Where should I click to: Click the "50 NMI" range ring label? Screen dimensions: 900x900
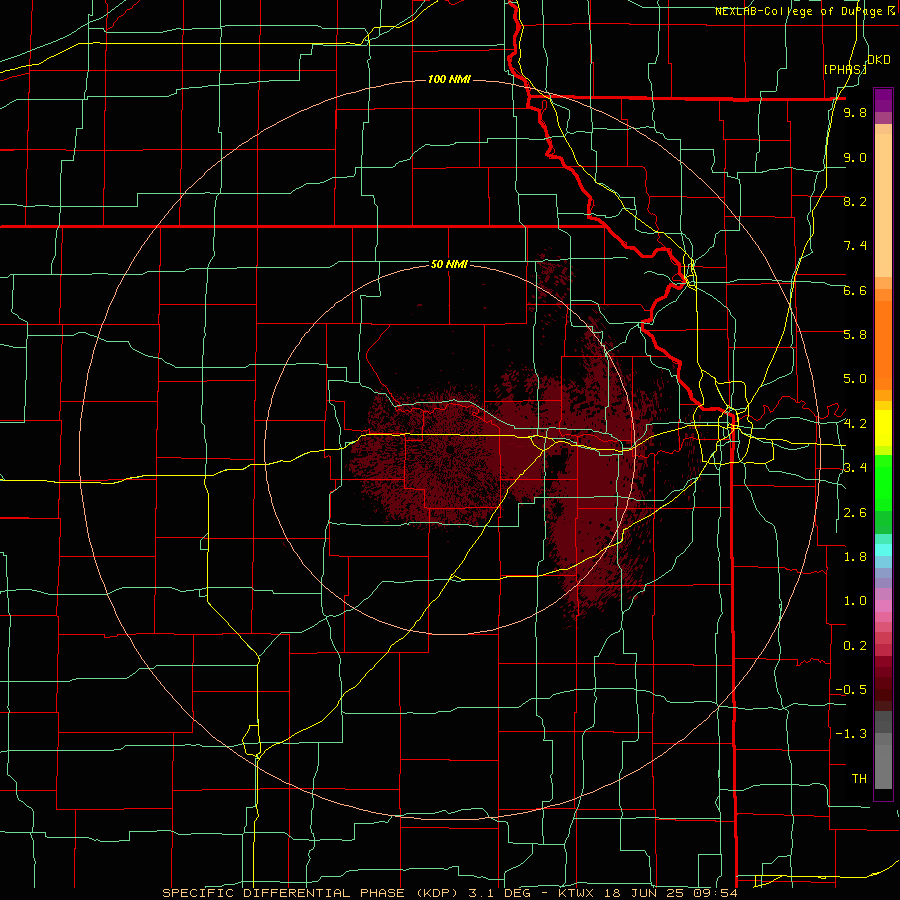(449, 264)
